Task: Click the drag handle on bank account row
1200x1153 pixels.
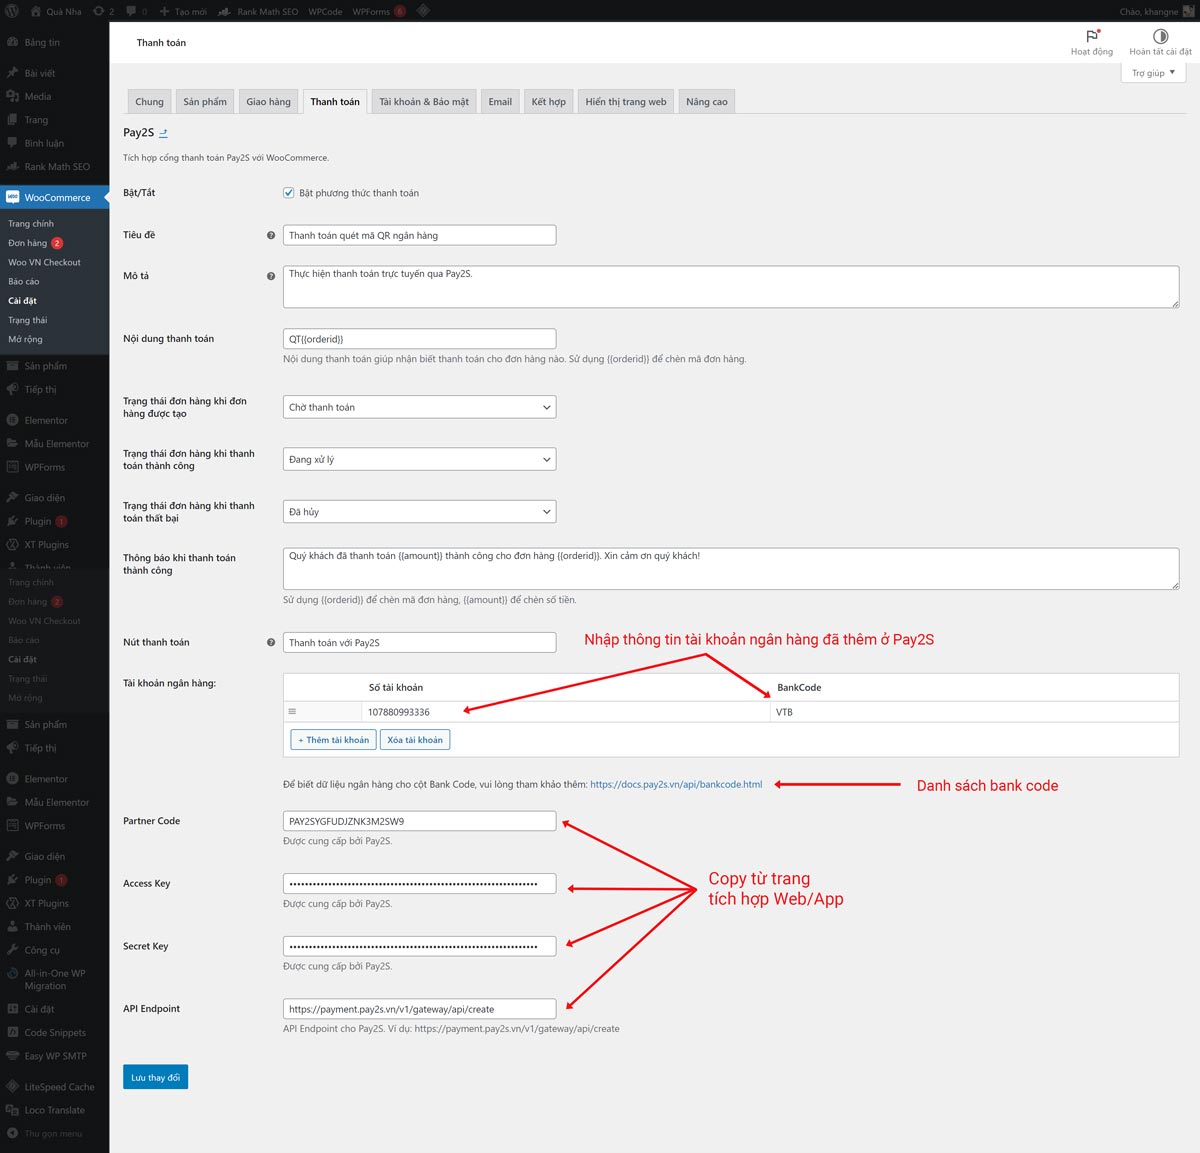Action: tap(292, 712)
